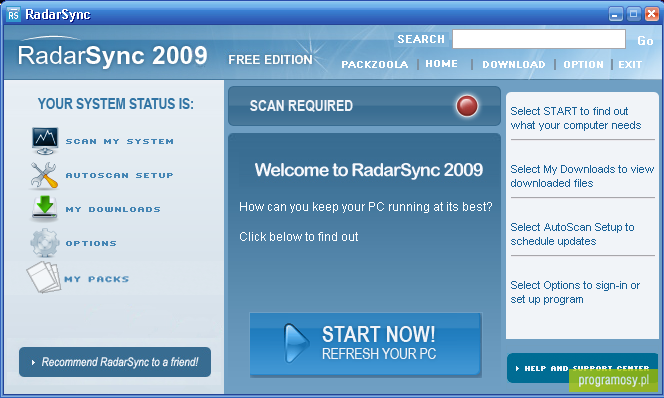Click the My Downloads green arrow icon
The width and height of the screenshot is (664, 398).
(x=45, y=208)
